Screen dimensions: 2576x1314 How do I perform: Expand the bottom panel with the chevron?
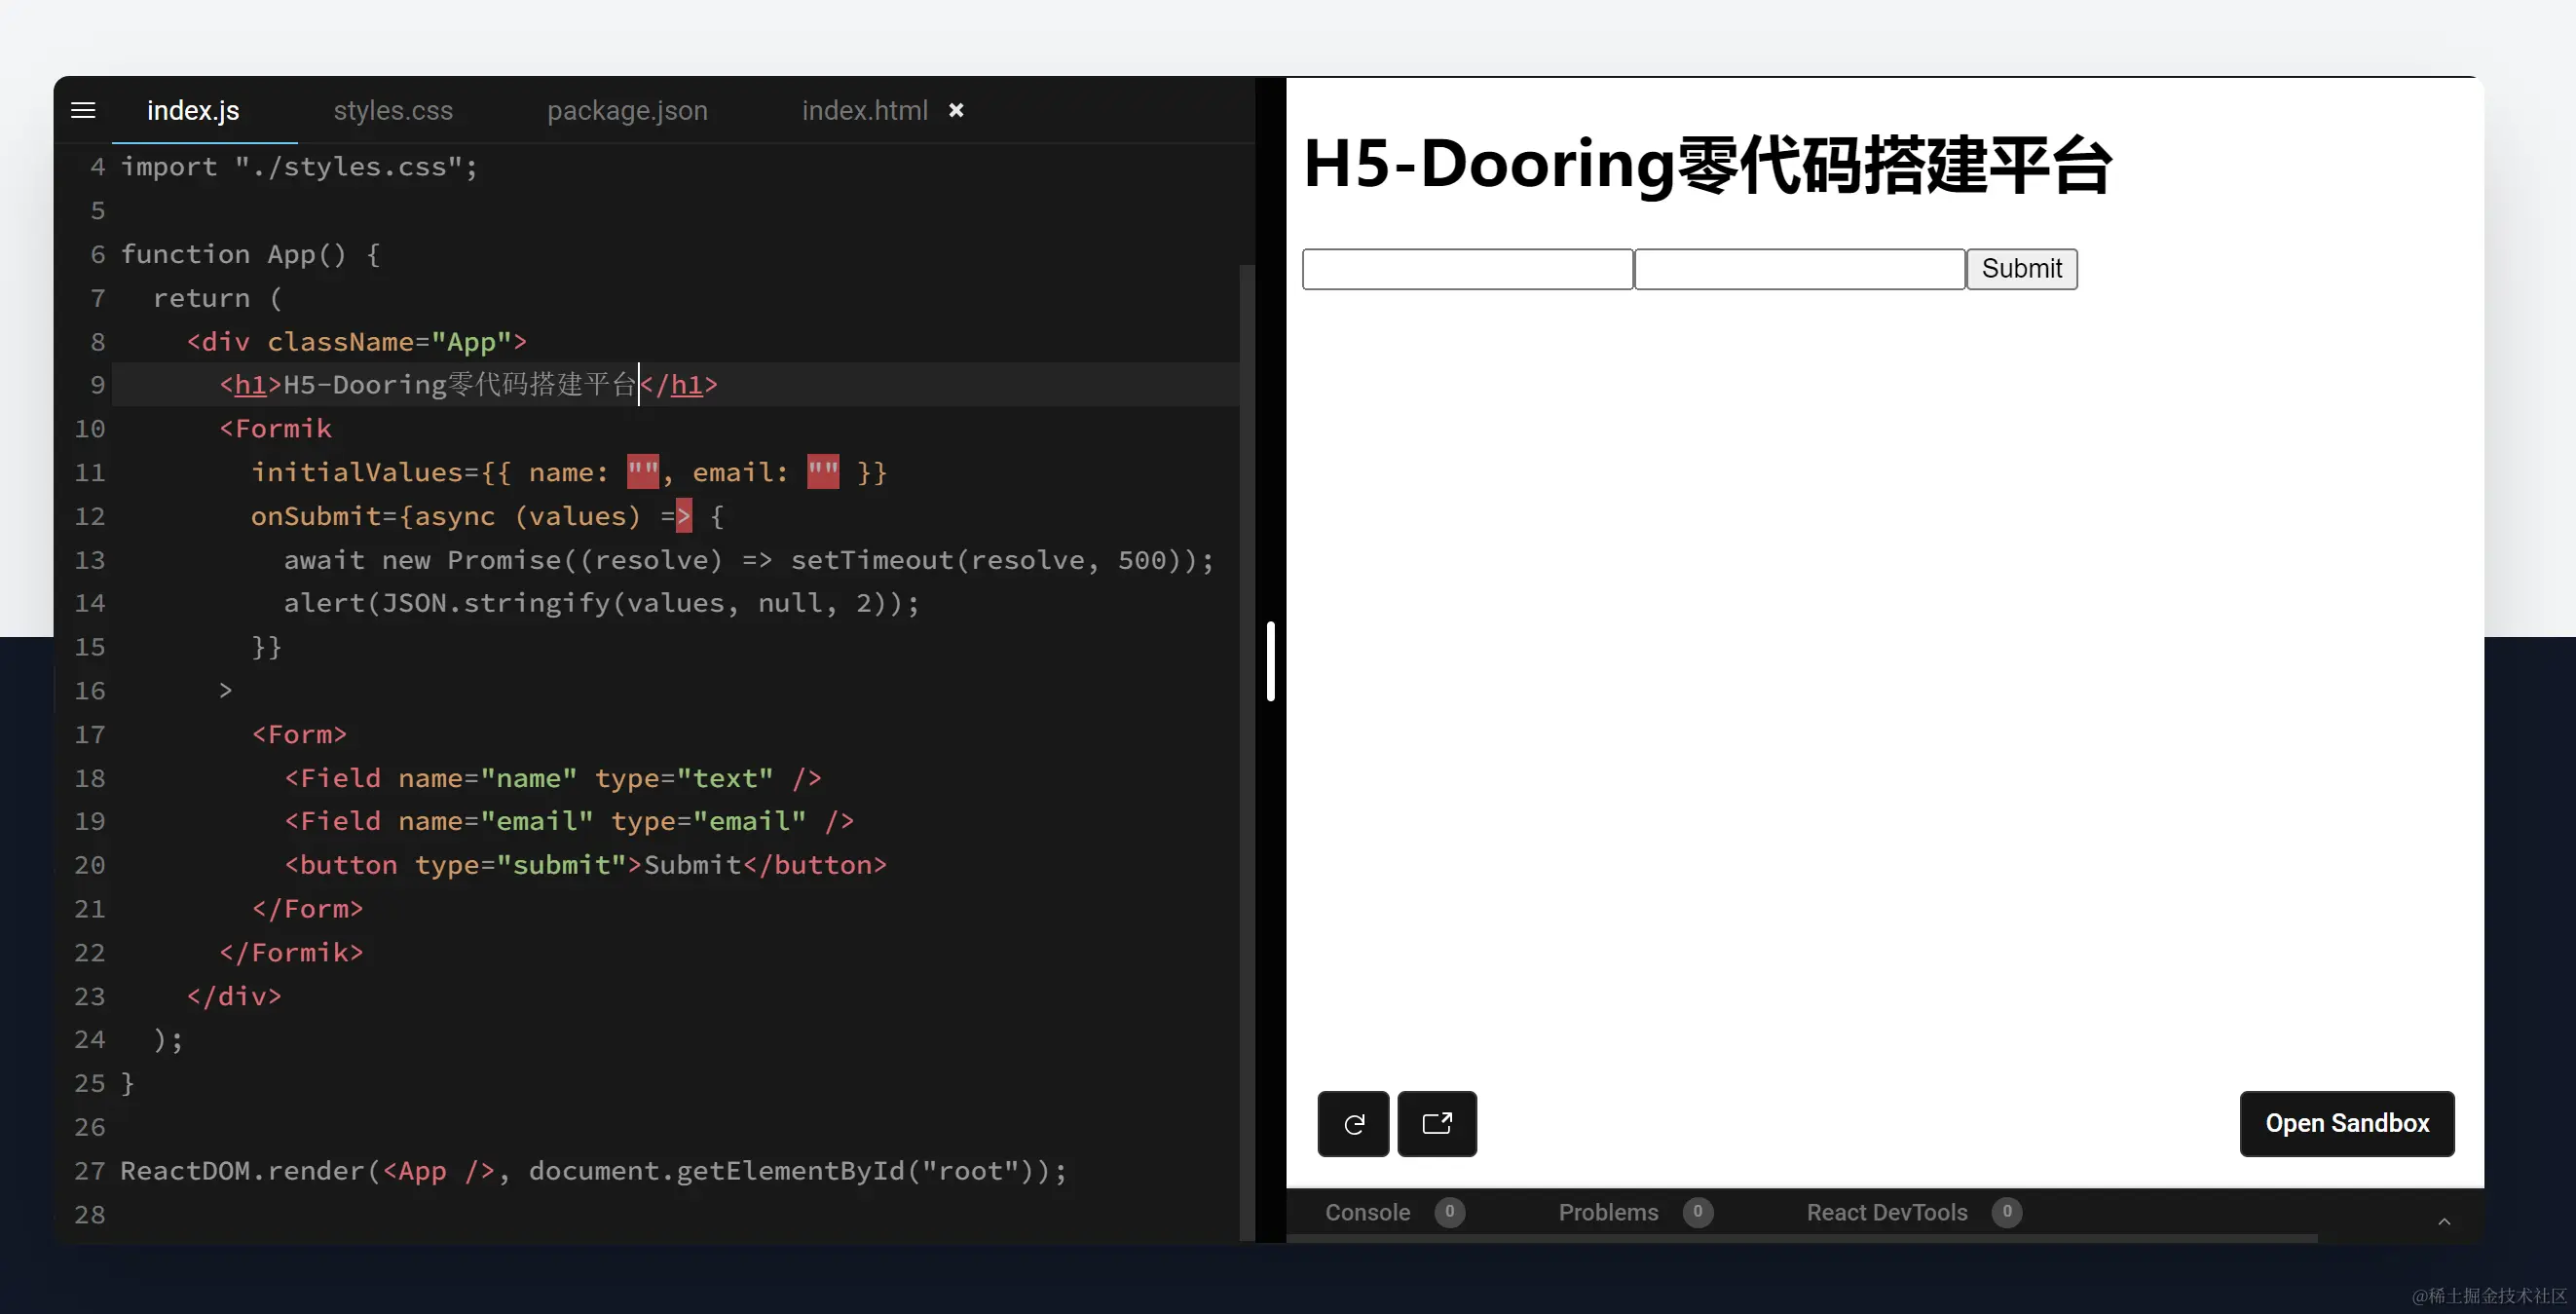tap(2443, 1221)
